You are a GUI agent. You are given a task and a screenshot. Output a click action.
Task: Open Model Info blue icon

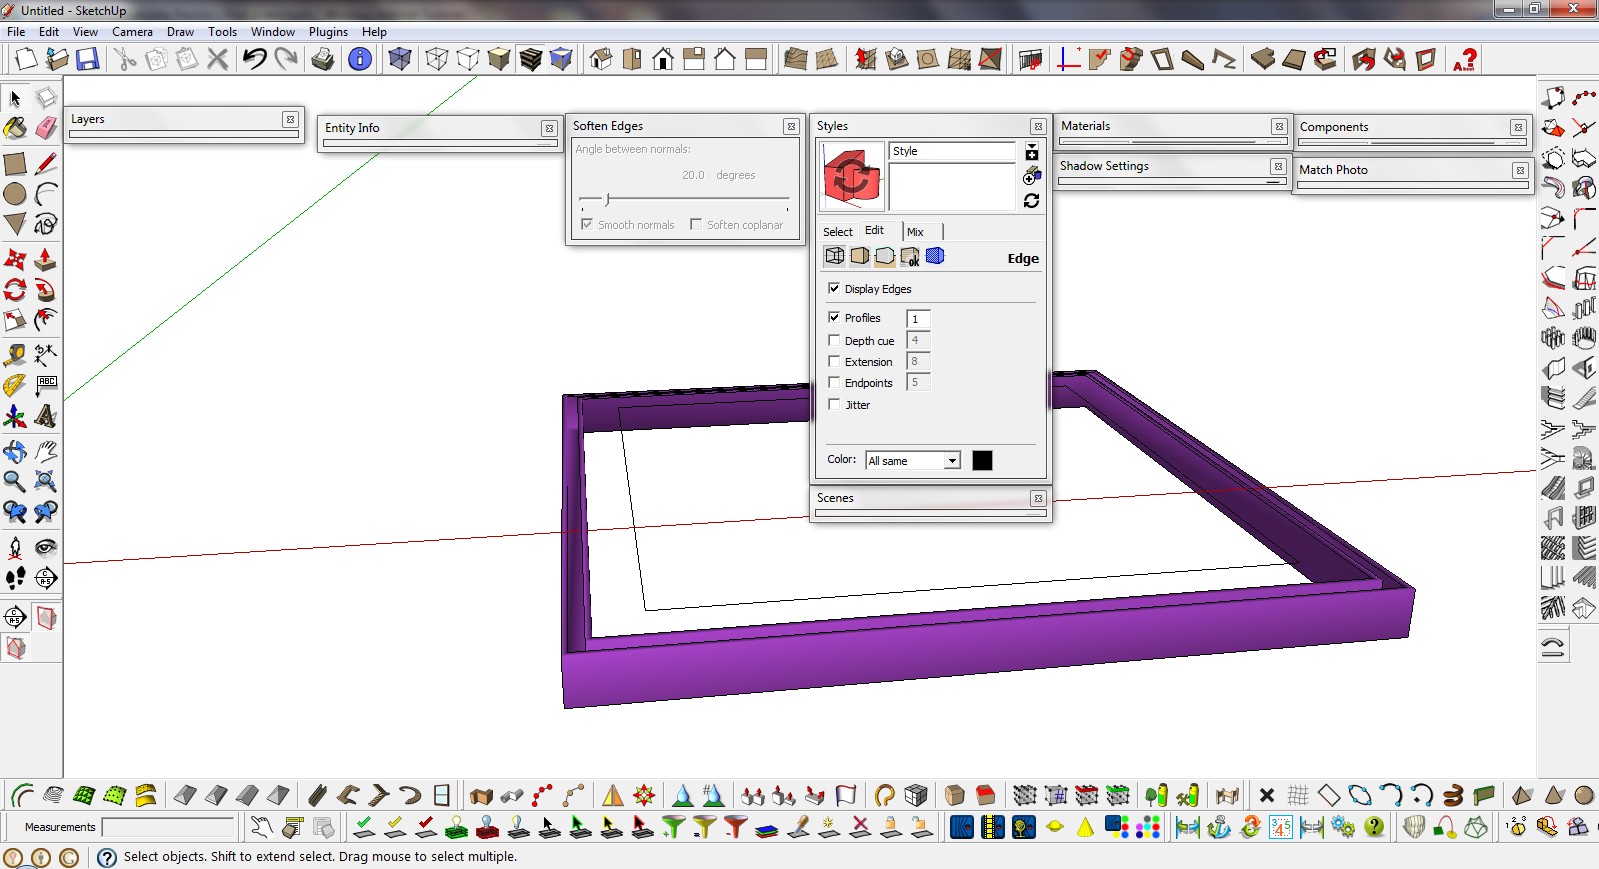pos(360,59)
